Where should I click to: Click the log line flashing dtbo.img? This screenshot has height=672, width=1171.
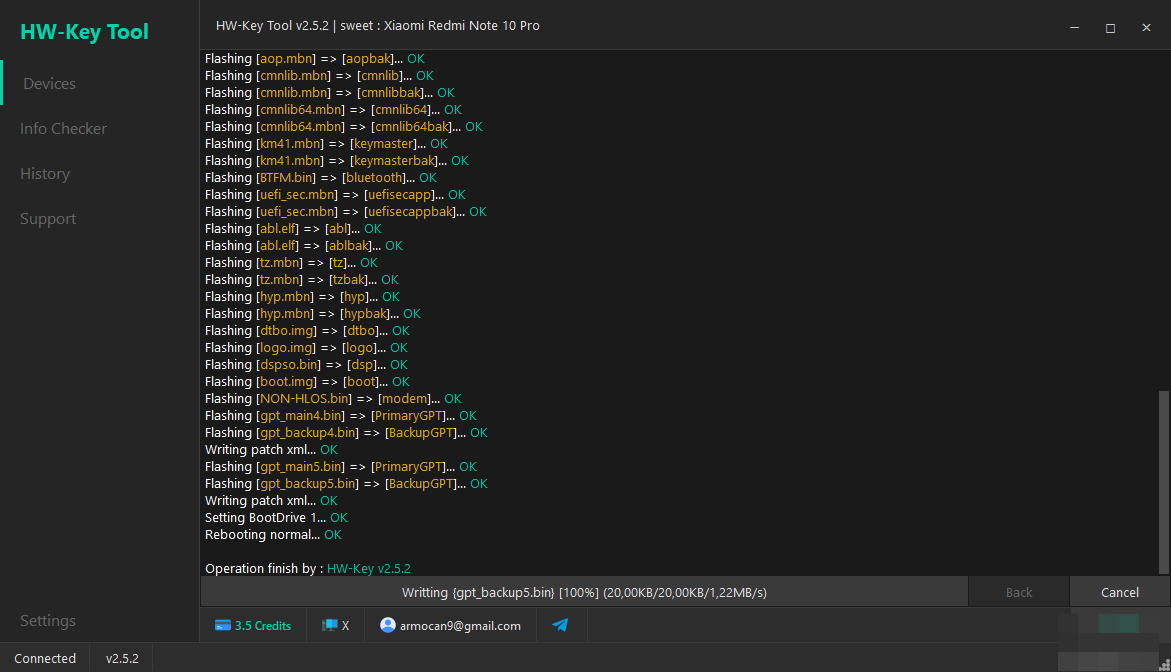(307, 331)
